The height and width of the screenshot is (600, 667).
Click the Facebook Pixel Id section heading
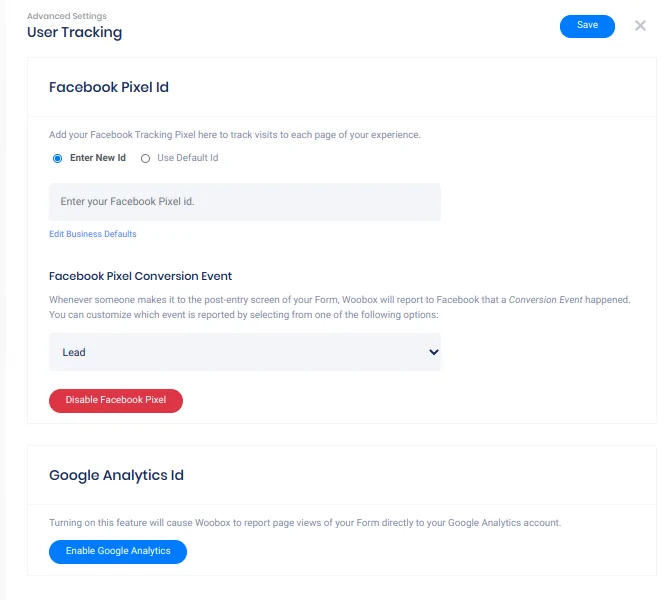[x=109, y=87]
